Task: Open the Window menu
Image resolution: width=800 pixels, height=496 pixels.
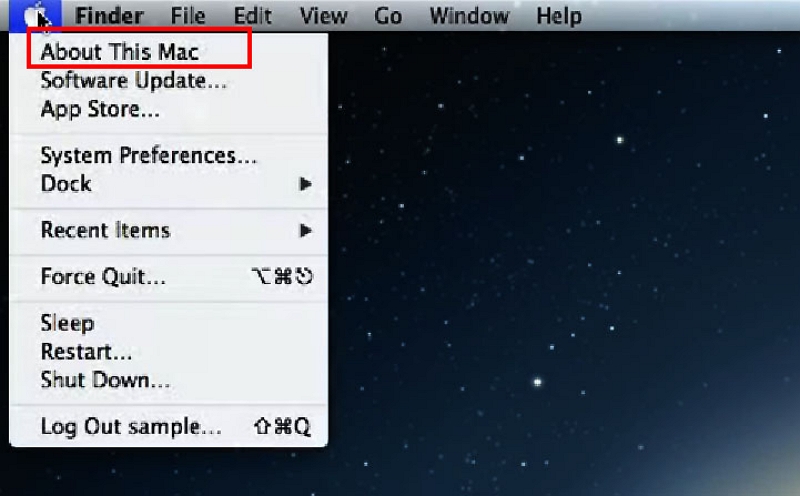Action: 469,16
